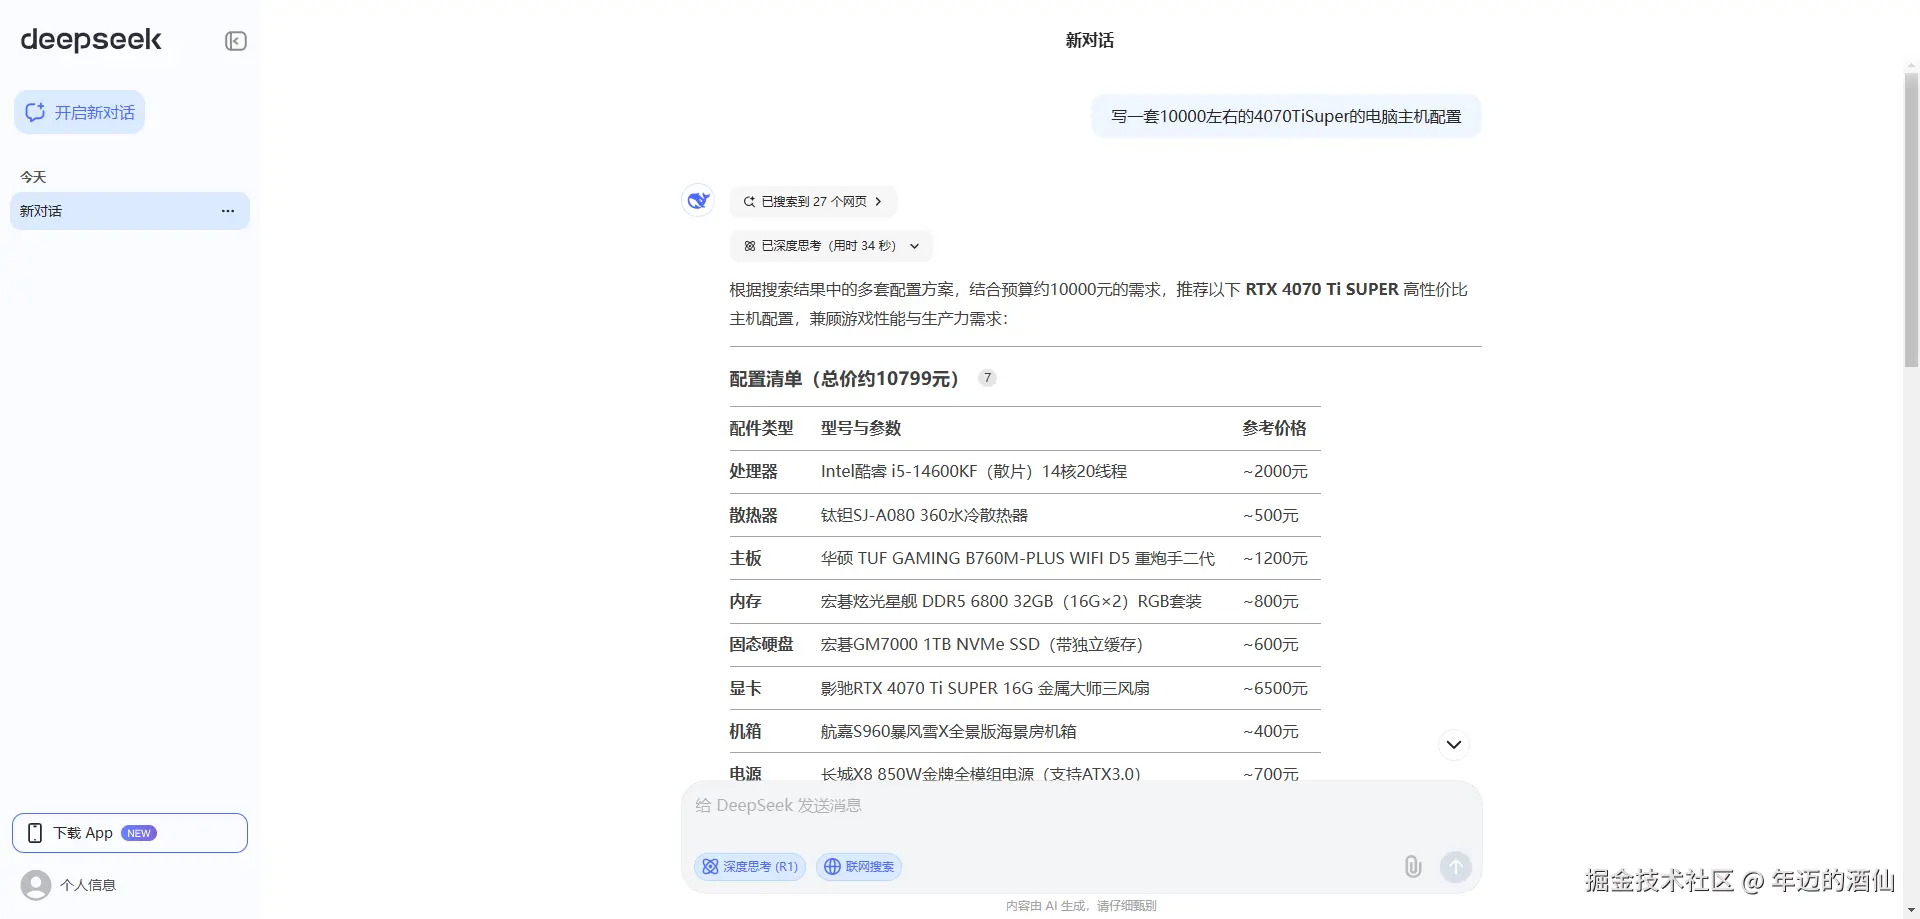Click the search icon before 已搜索到 27 个网页
The image size is (1920, 919).
(x=748, y=201)
